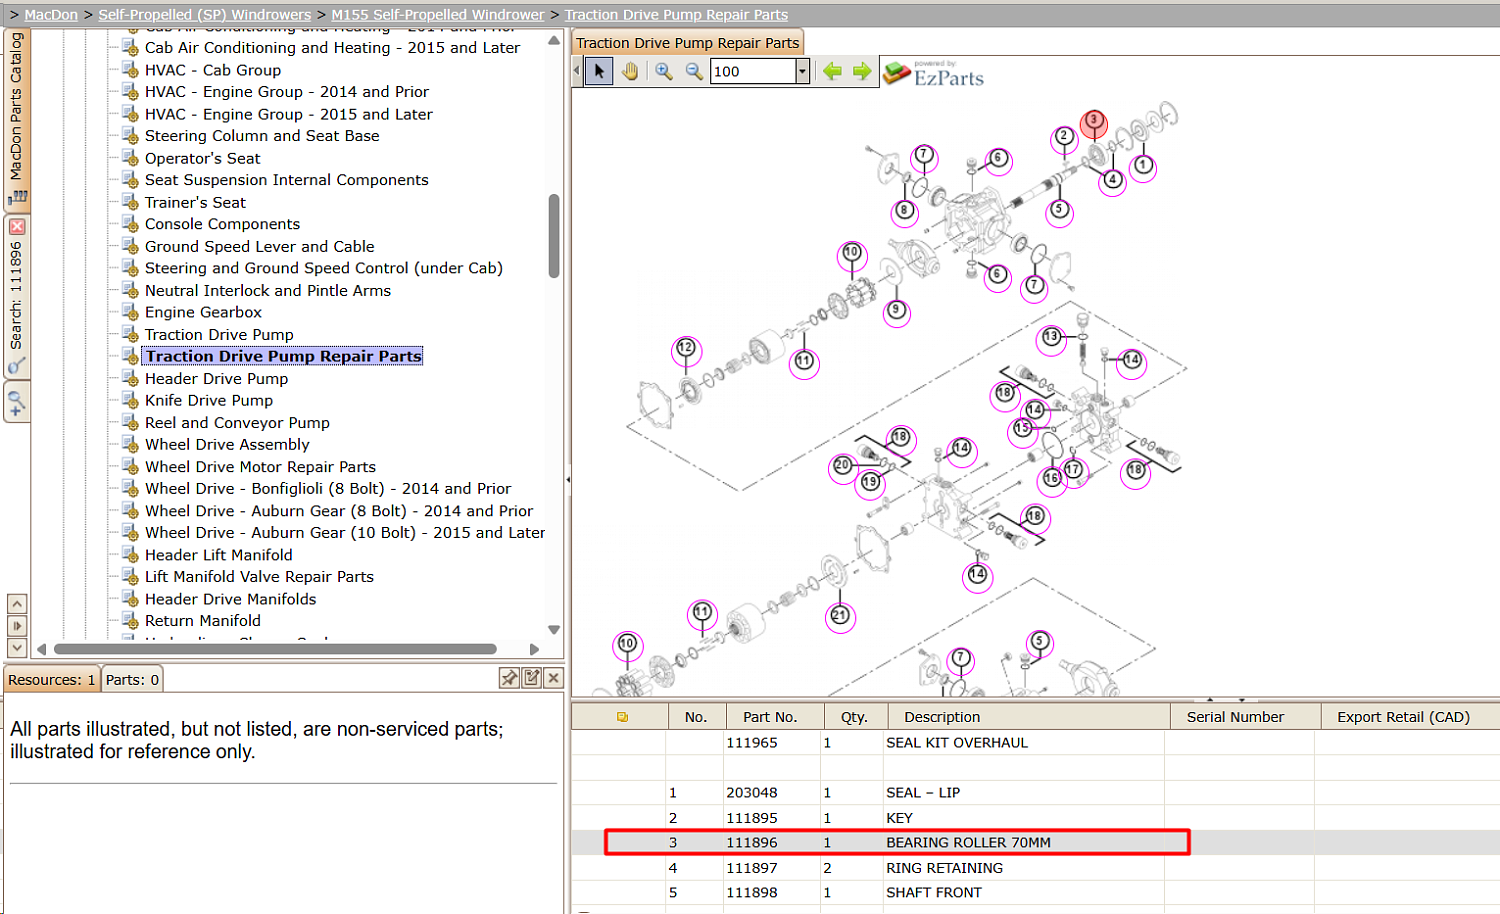Select the RING RETAINING row
Image resolution: width=1500 pixels, height=914 pixels.
coord(1035,868)
